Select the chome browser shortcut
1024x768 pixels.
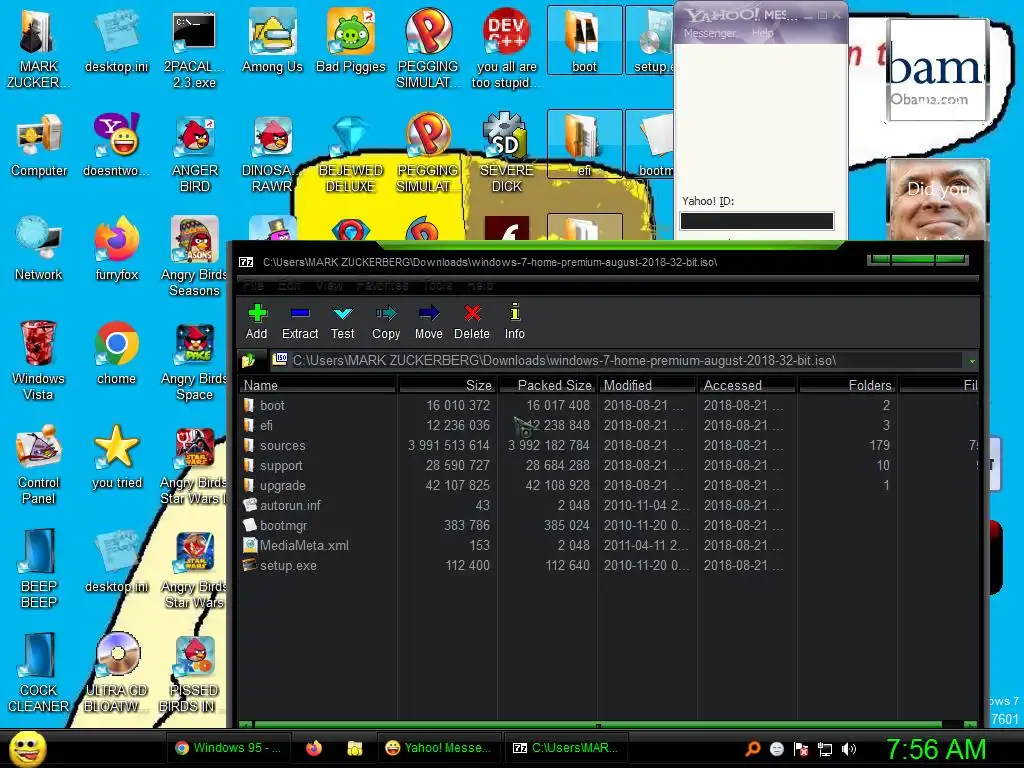116,353
